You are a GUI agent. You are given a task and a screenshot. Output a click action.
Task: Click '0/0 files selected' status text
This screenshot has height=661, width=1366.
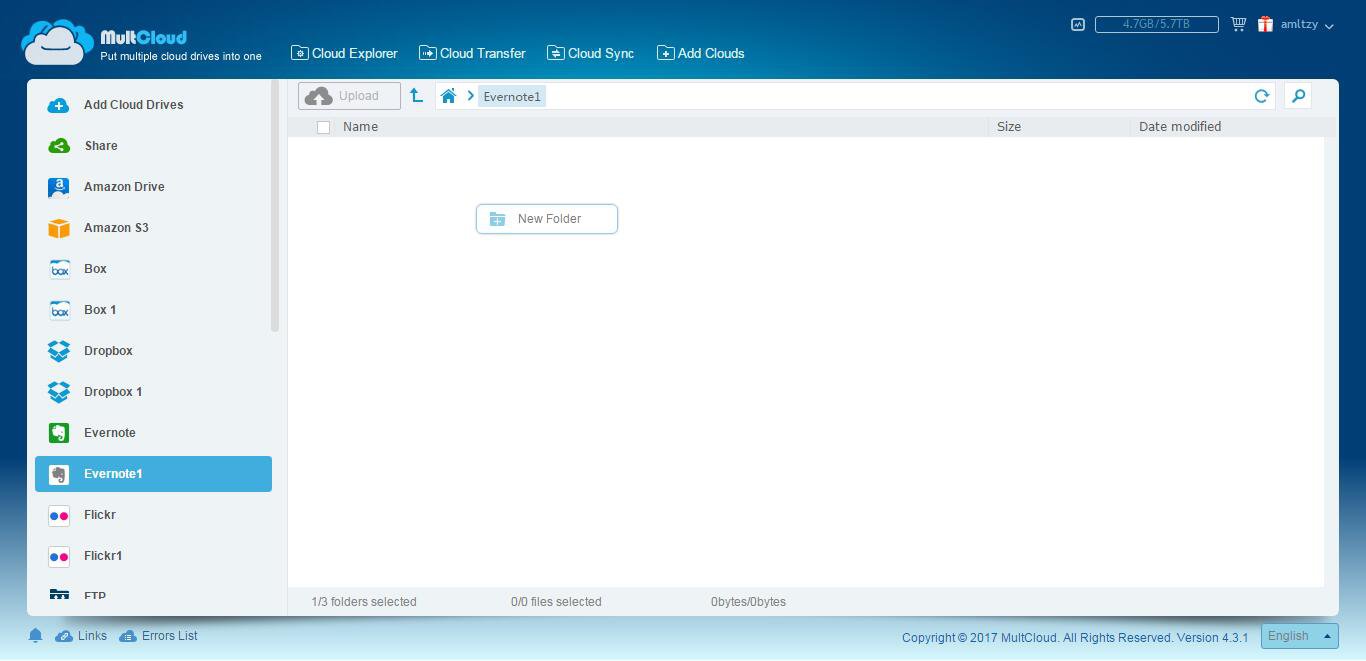pyautogui.click(x=556, y=602)
